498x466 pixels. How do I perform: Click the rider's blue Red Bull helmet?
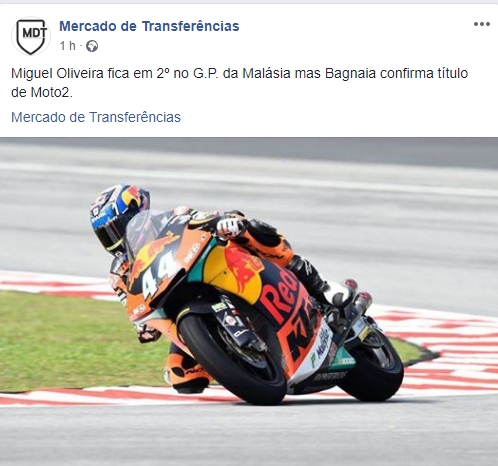118,217
